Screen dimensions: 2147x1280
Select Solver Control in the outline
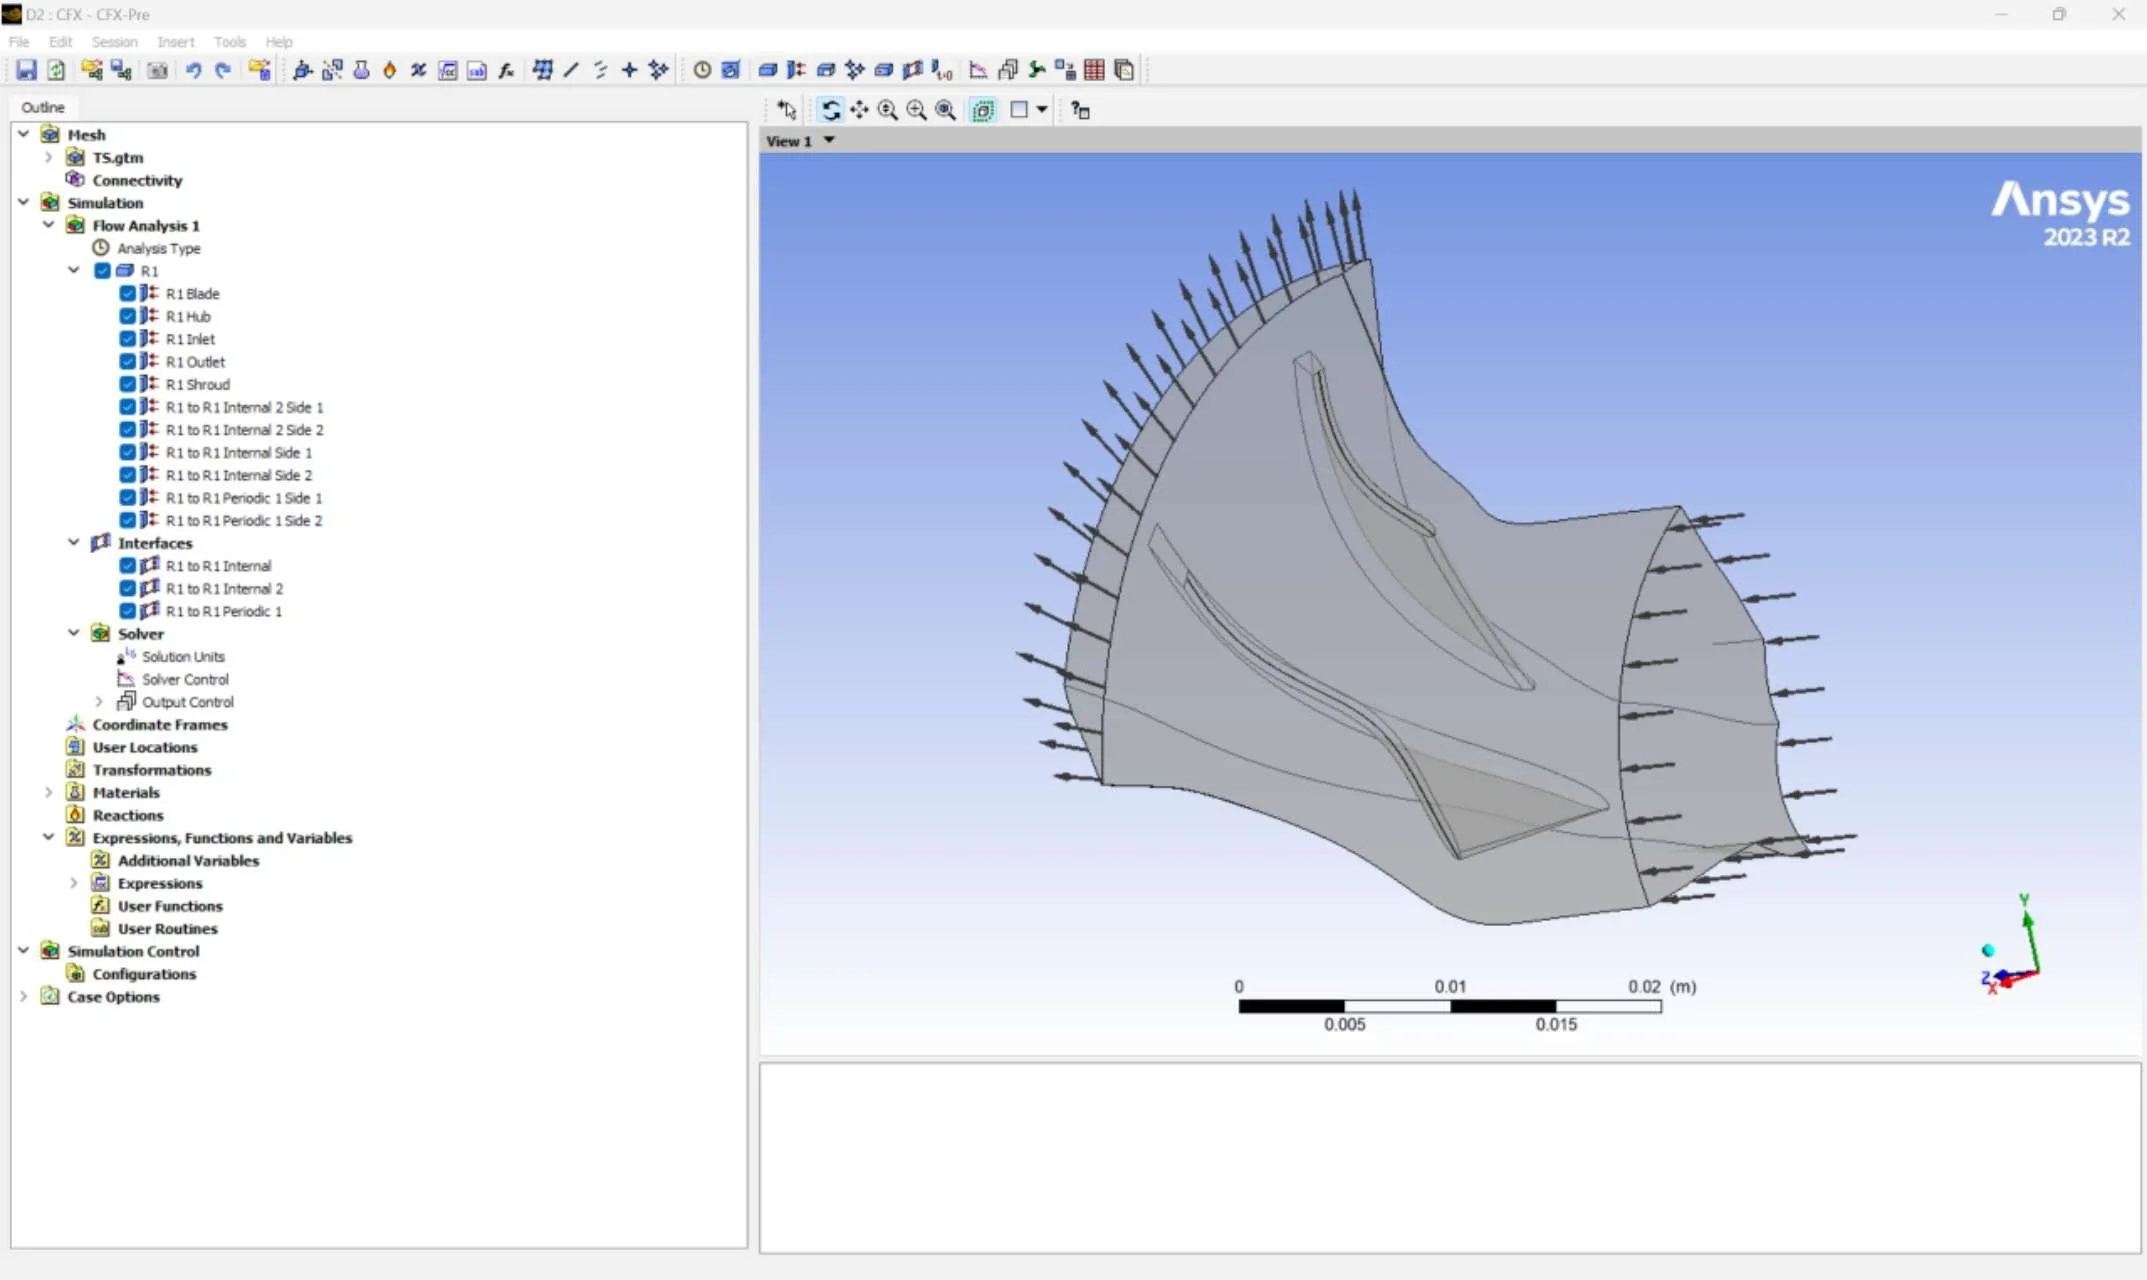(x=185, y=679)
